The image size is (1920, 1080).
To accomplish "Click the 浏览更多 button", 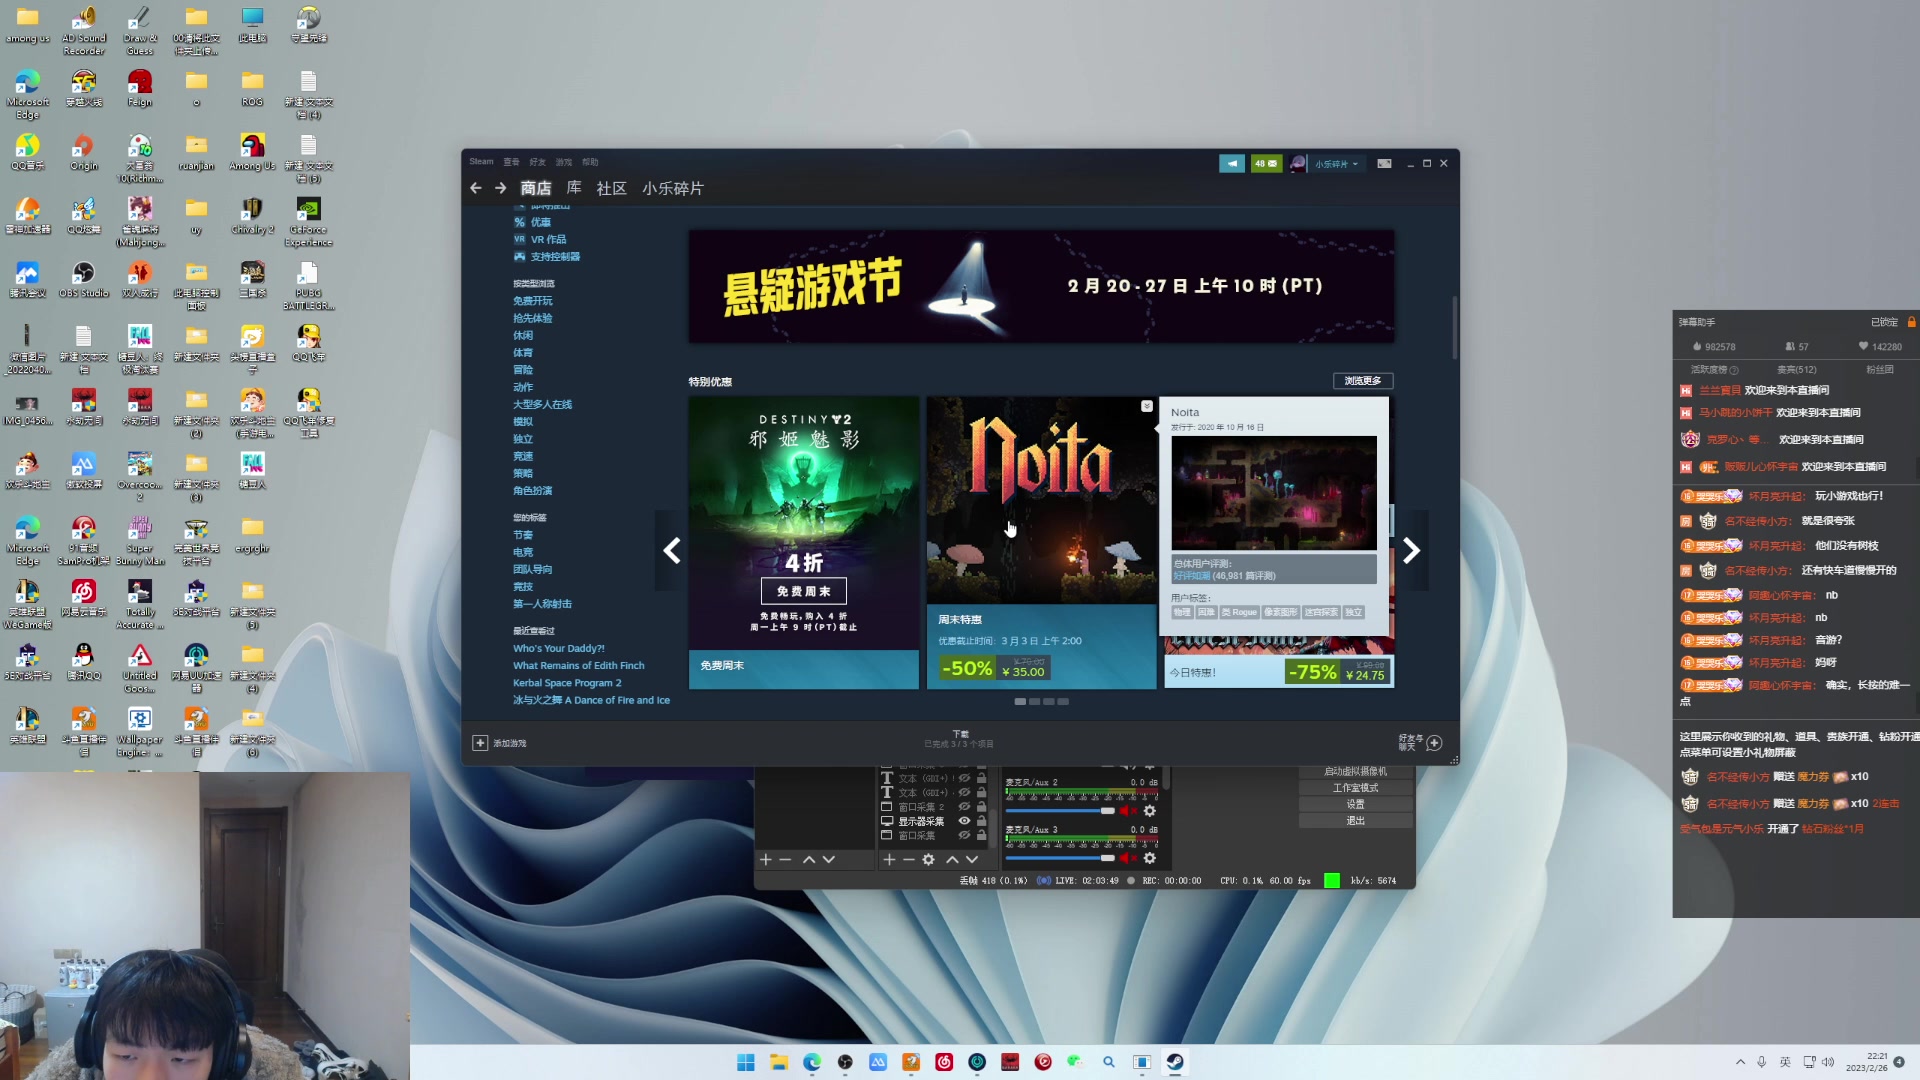I will 1363,381.
